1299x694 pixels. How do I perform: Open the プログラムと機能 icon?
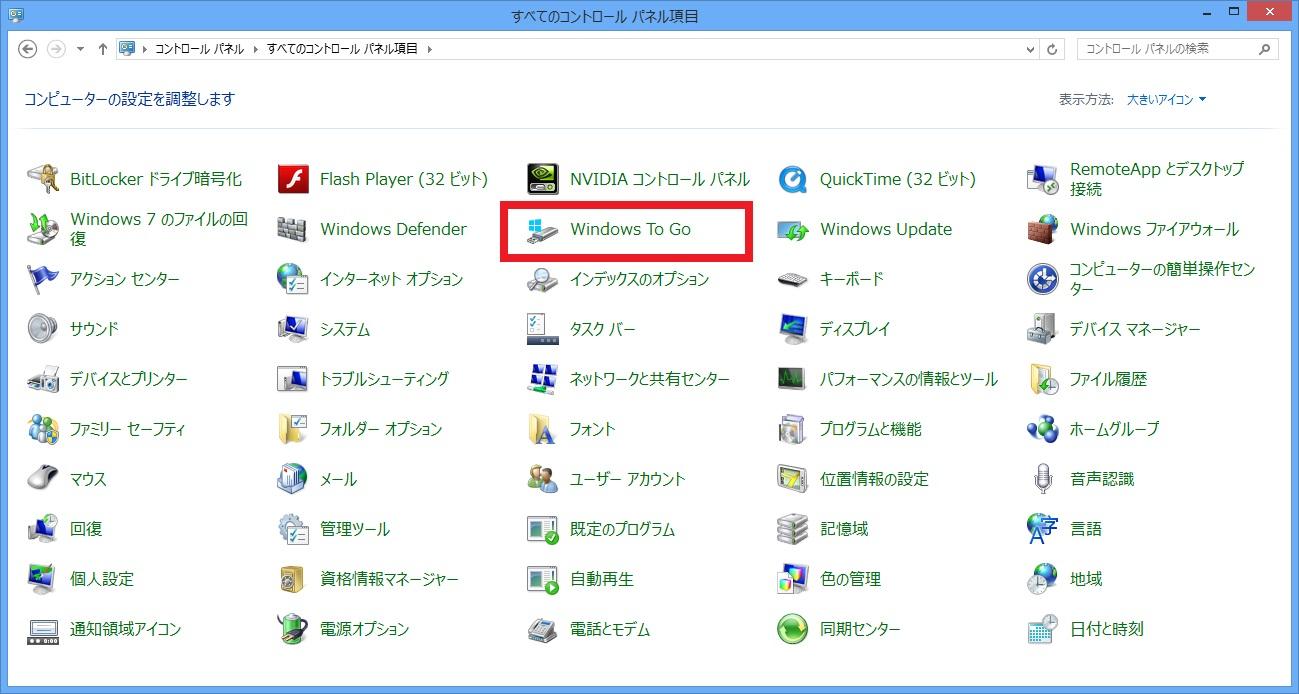792,429
